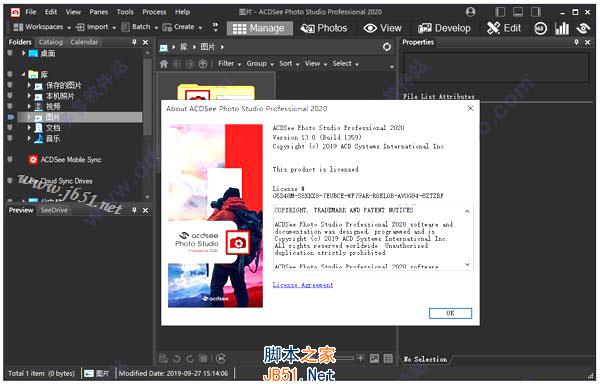
Task: Click the zoom in plus icon
Action: click(360, 358)
